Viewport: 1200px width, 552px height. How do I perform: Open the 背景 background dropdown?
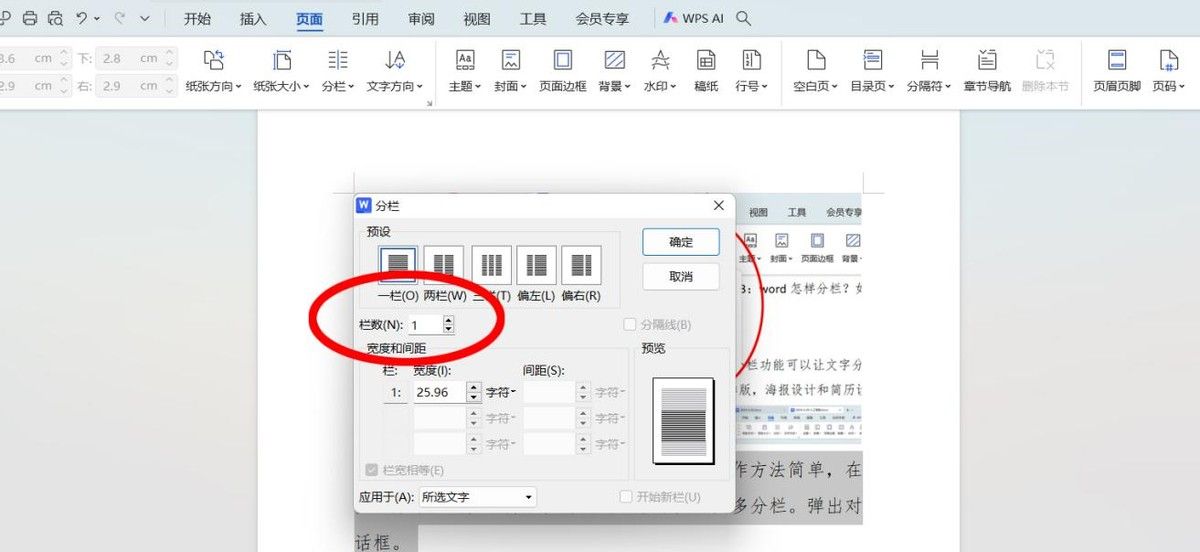(615, 72)
